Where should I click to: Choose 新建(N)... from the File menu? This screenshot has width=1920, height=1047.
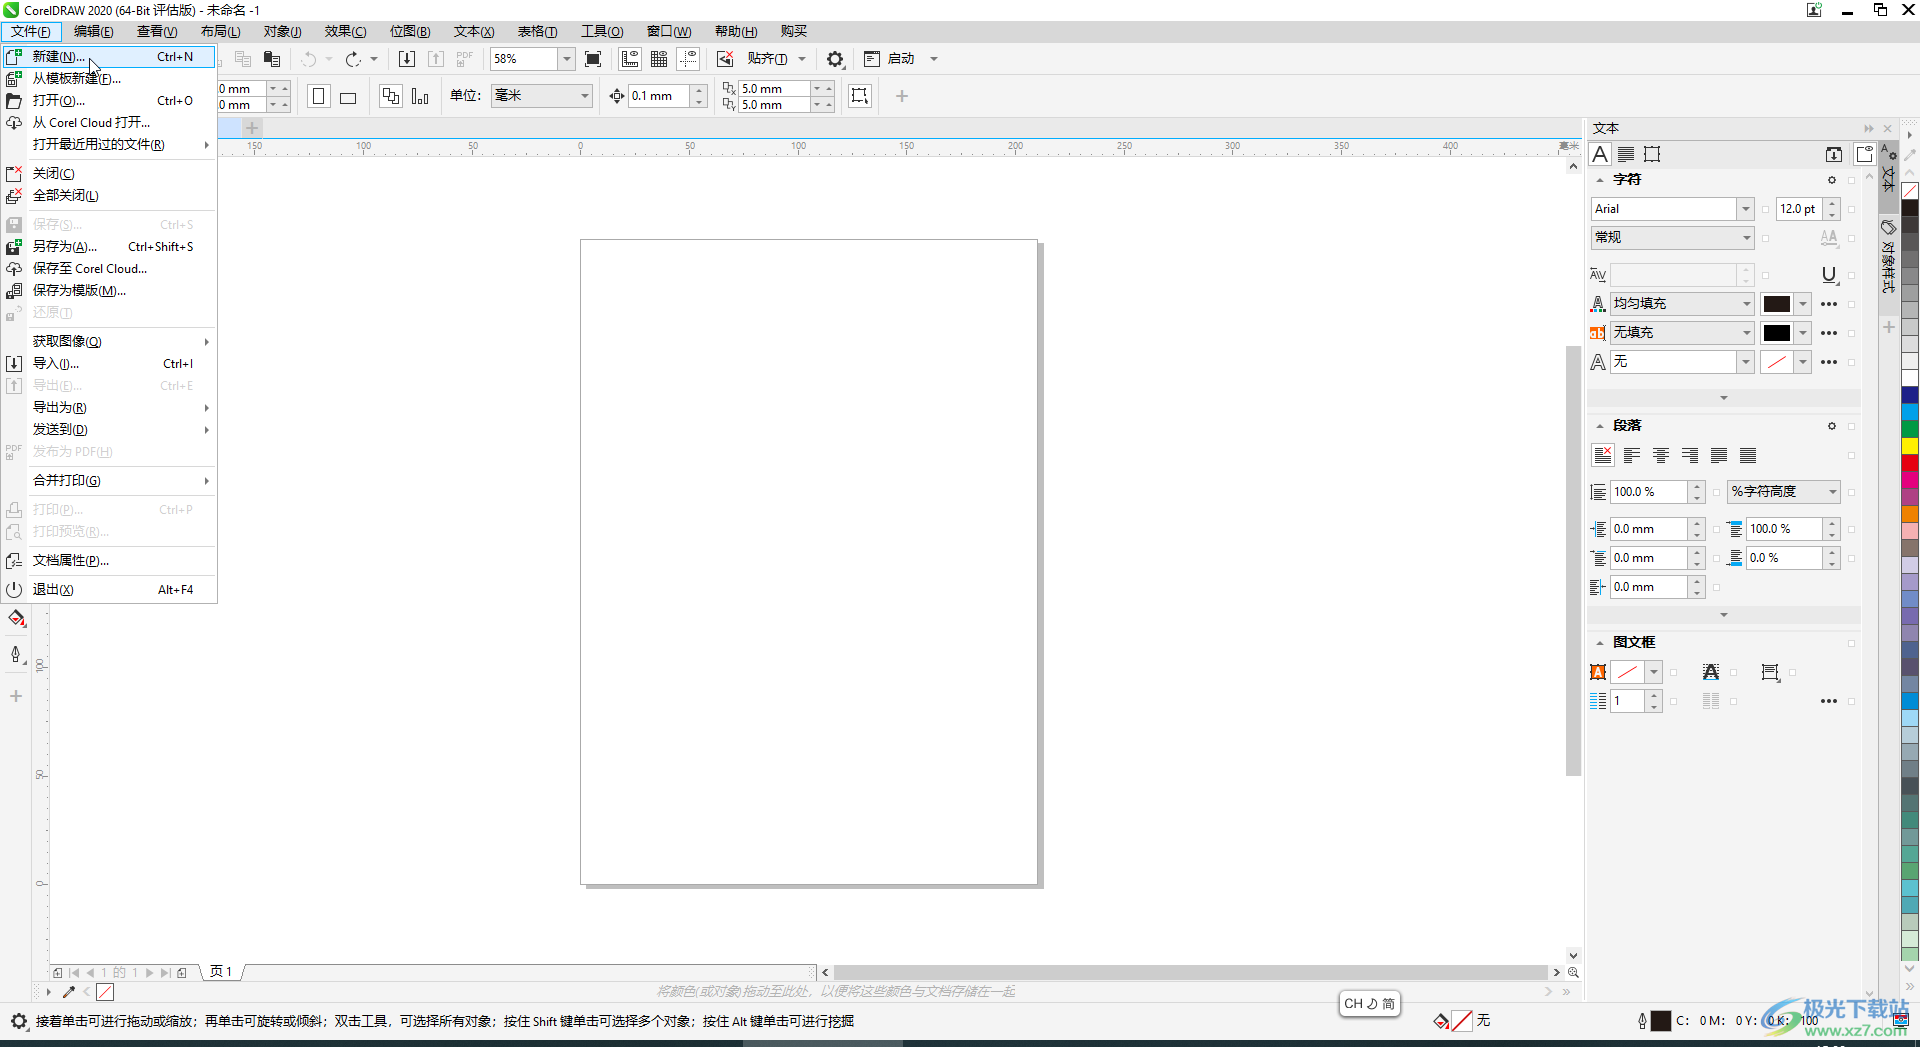109,57
